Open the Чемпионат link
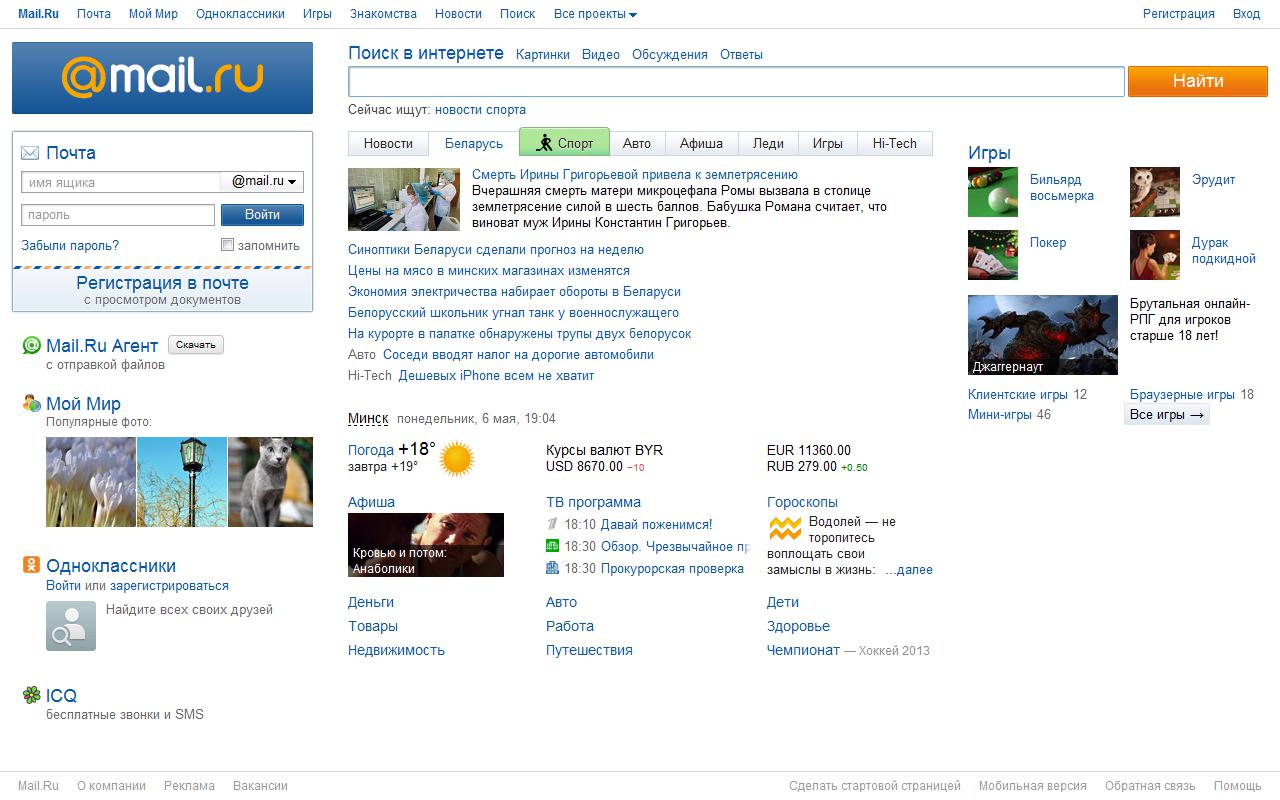 803,650
